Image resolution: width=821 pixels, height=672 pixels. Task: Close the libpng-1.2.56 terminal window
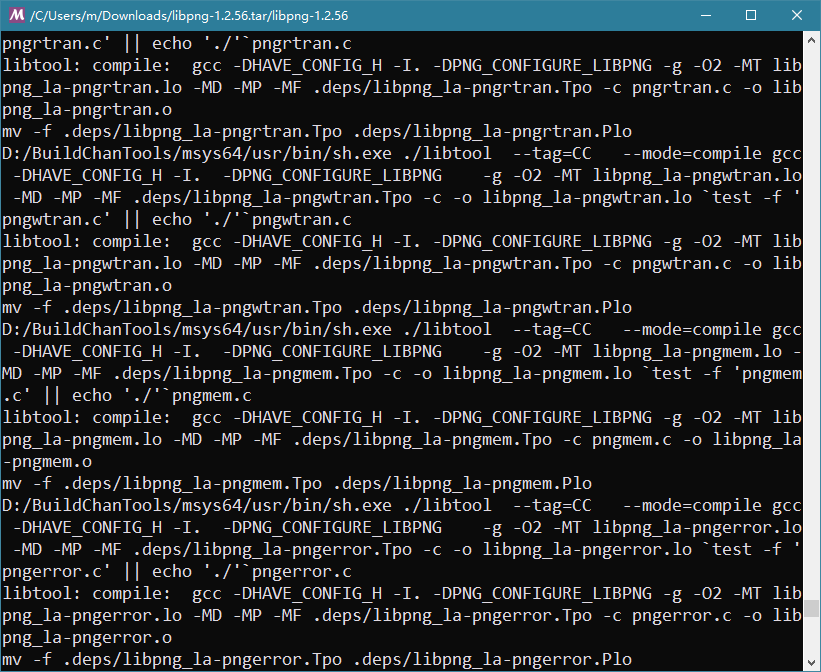797,16
